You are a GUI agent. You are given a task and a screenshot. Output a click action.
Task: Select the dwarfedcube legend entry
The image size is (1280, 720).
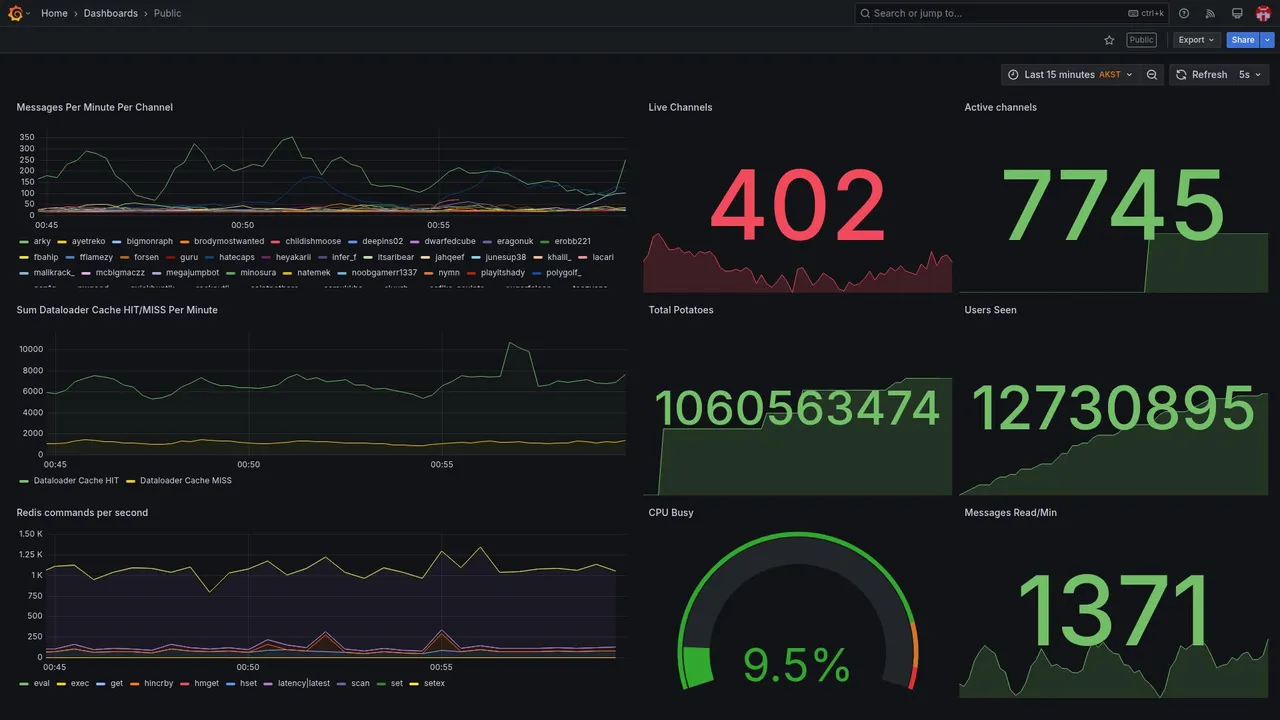(450, 241)
